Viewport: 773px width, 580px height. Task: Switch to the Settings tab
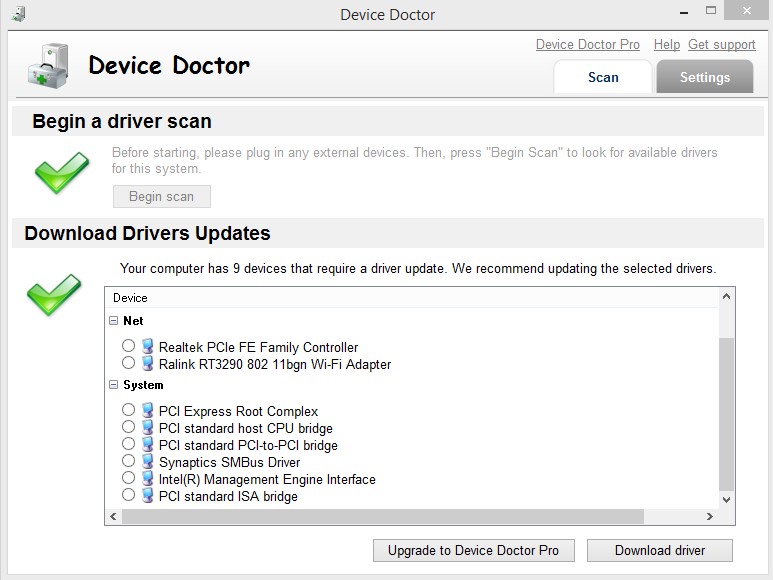[x=704, y=77]
